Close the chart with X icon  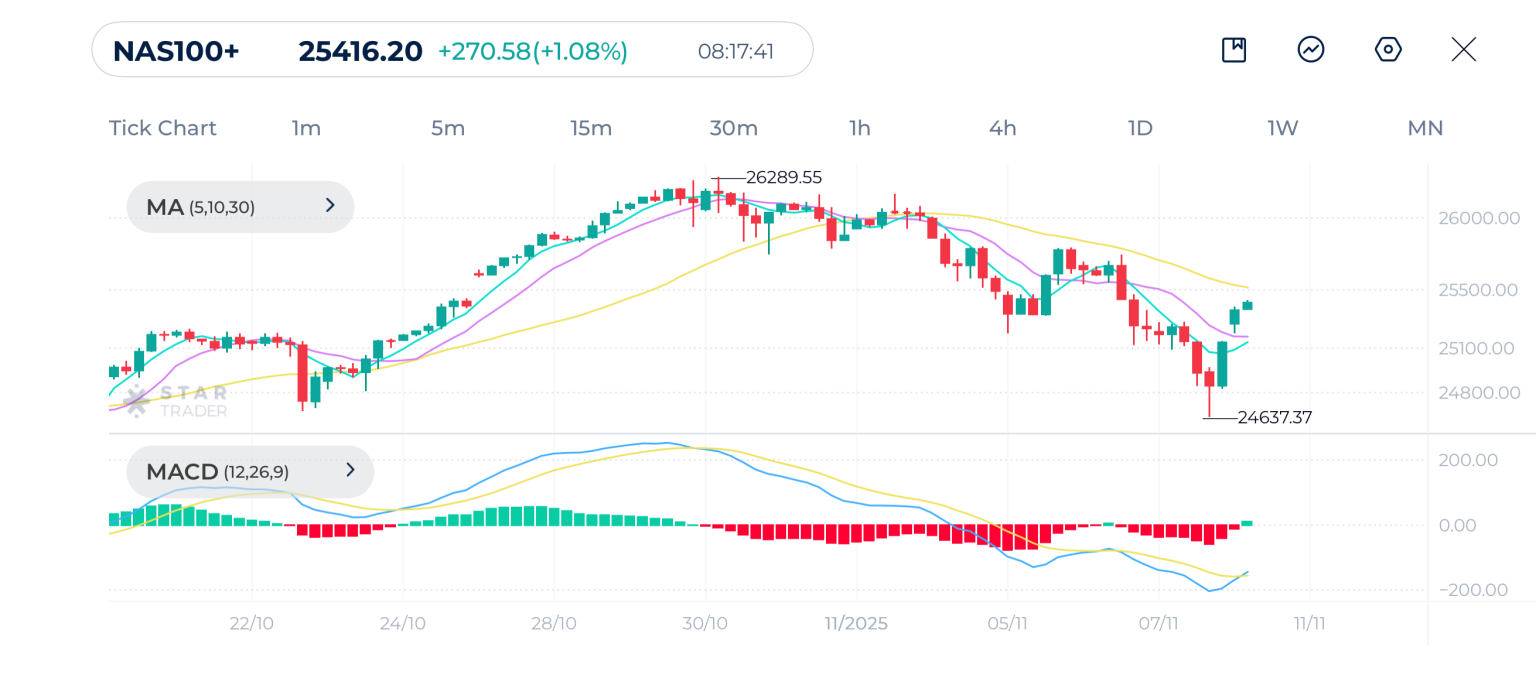click(x=1463, y=50)
